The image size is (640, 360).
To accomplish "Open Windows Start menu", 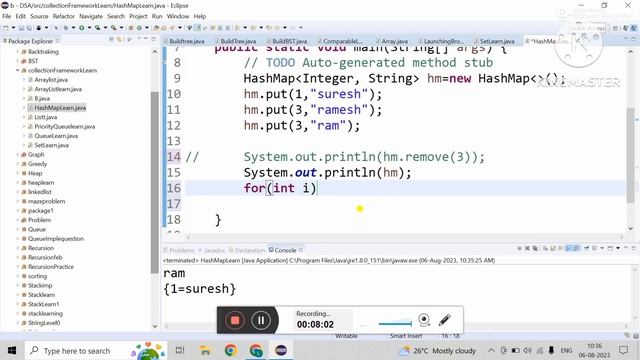I will (12, 350).
